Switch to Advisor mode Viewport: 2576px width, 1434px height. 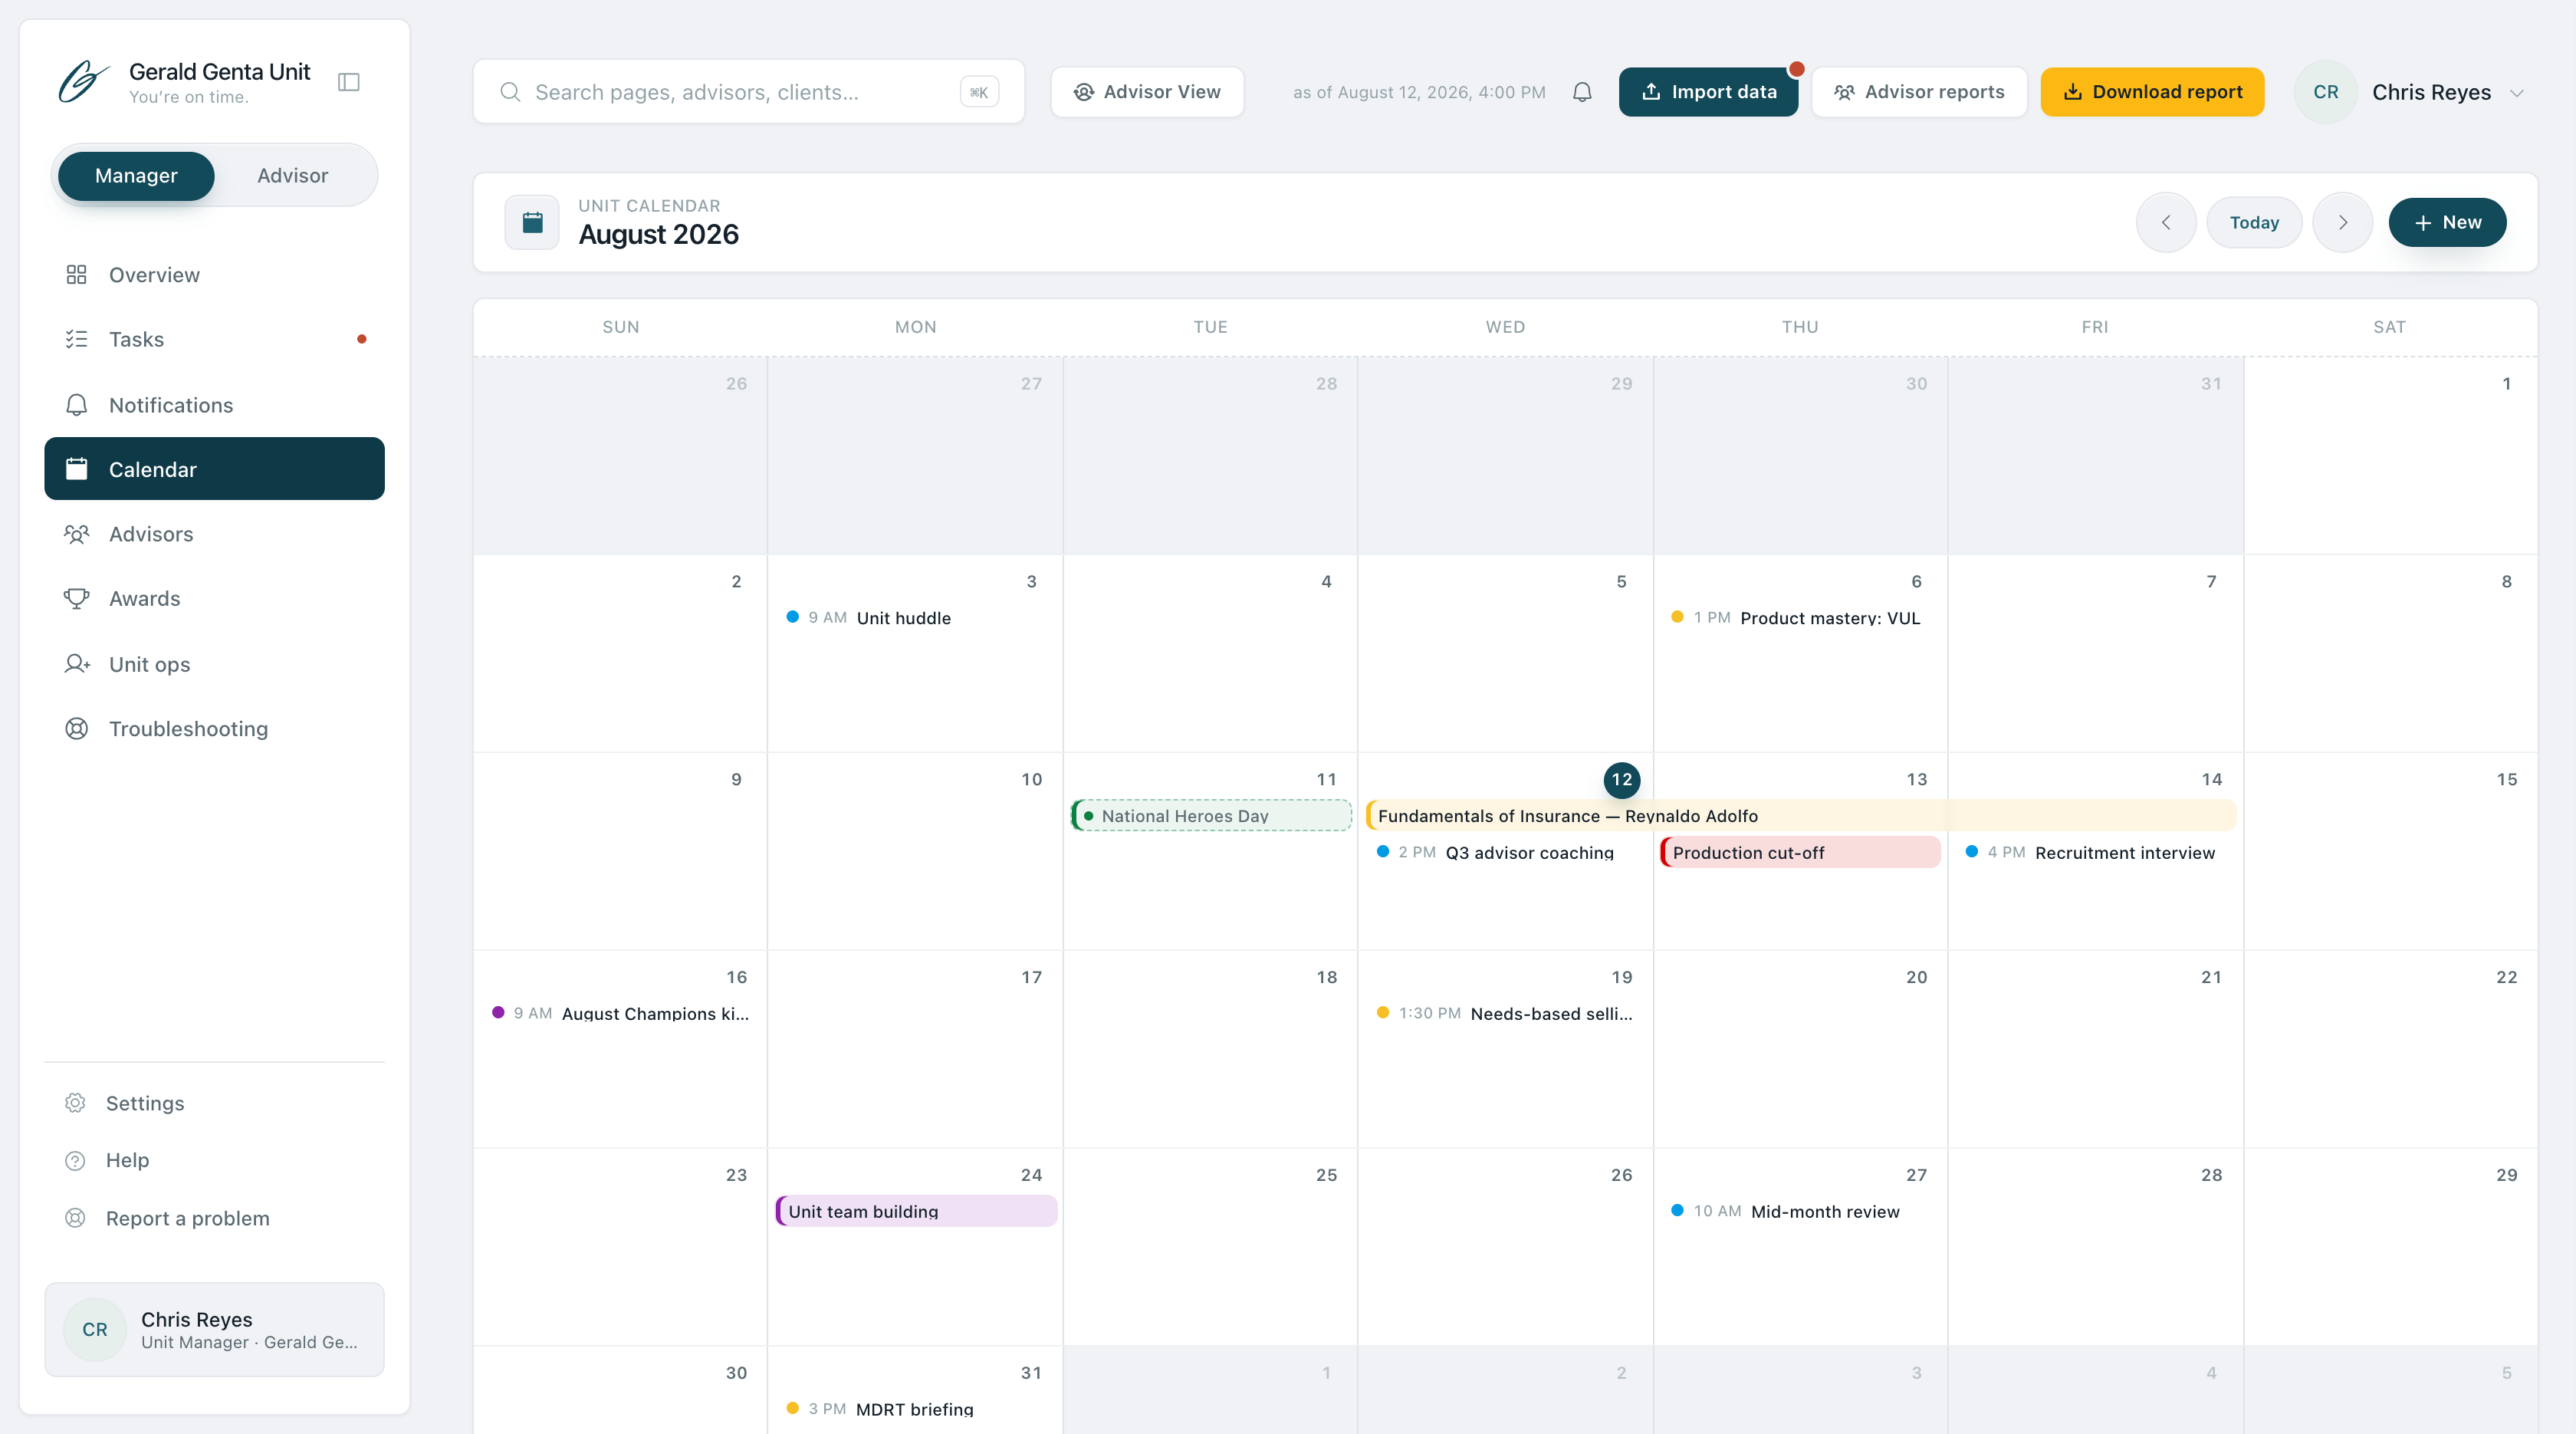click(x=292, y=176)
